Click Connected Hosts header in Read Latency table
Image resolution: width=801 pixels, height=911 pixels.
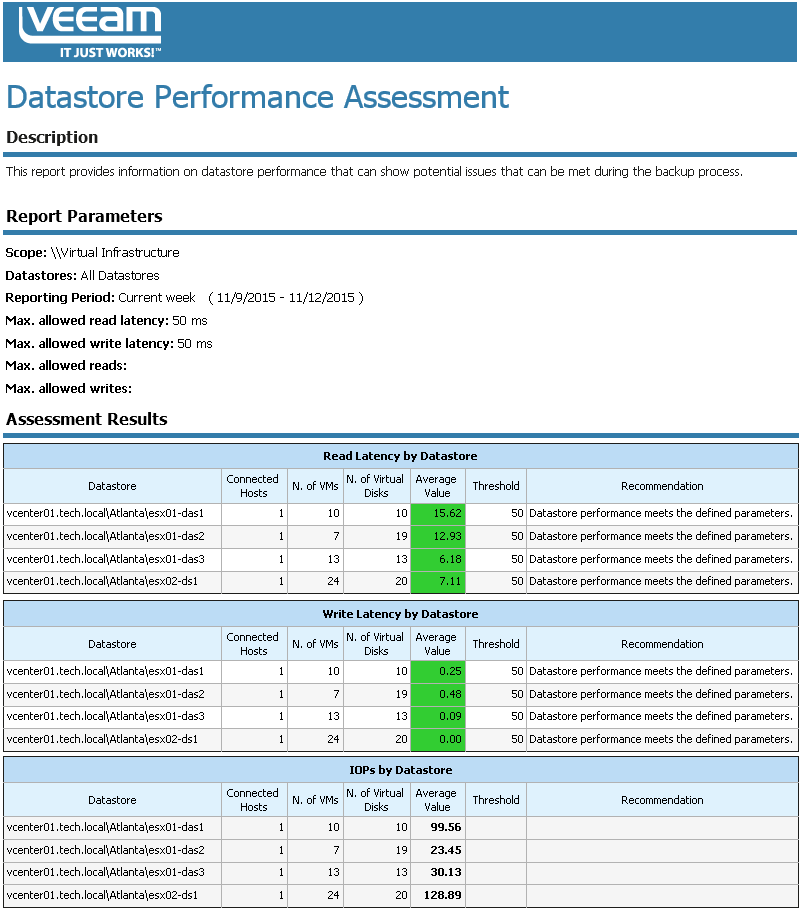[x=253, y=486]
